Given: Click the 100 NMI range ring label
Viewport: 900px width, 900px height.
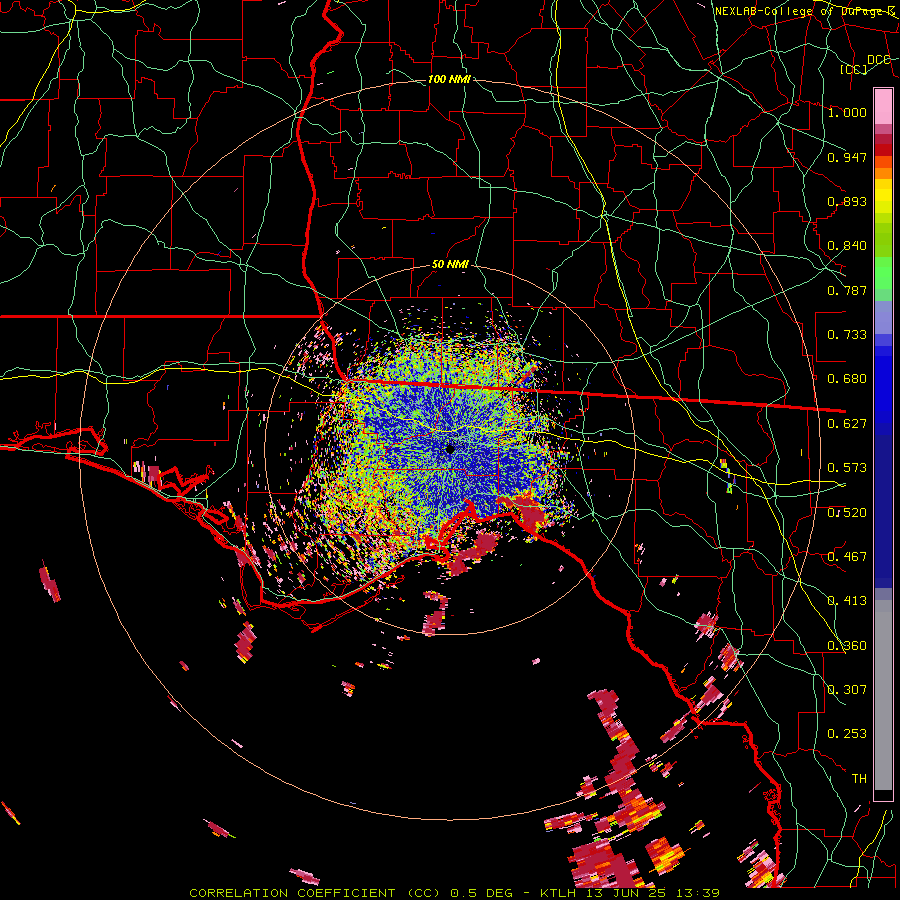Looking at the screenshot, I should 449,79.
